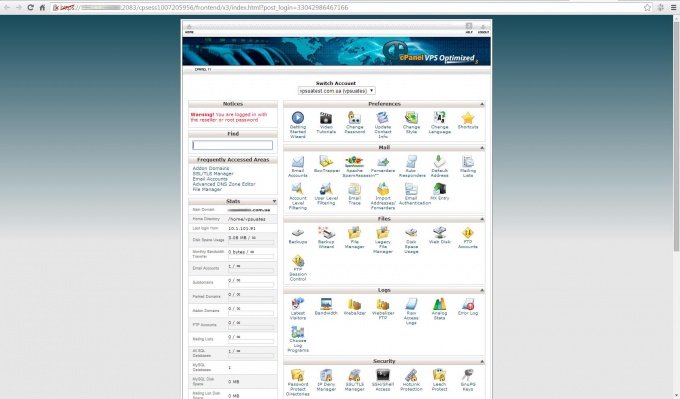The width and height of the screenshot is (680, 399).
Task: Collapse the Logs section
Action: [x=482, y=290]
